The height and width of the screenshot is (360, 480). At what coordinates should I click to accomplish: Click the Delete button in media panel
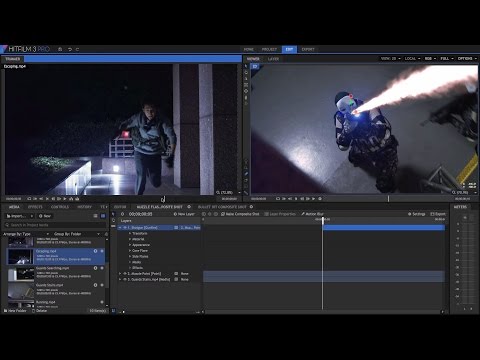click(40, 311)
